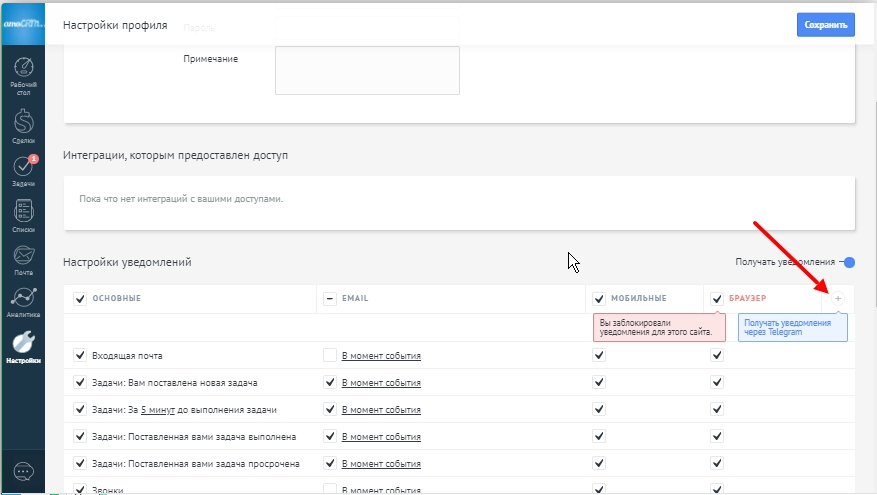Open В момент события dropdown for Входящая почта
877x495 pixels.
(x=381, y=356)
